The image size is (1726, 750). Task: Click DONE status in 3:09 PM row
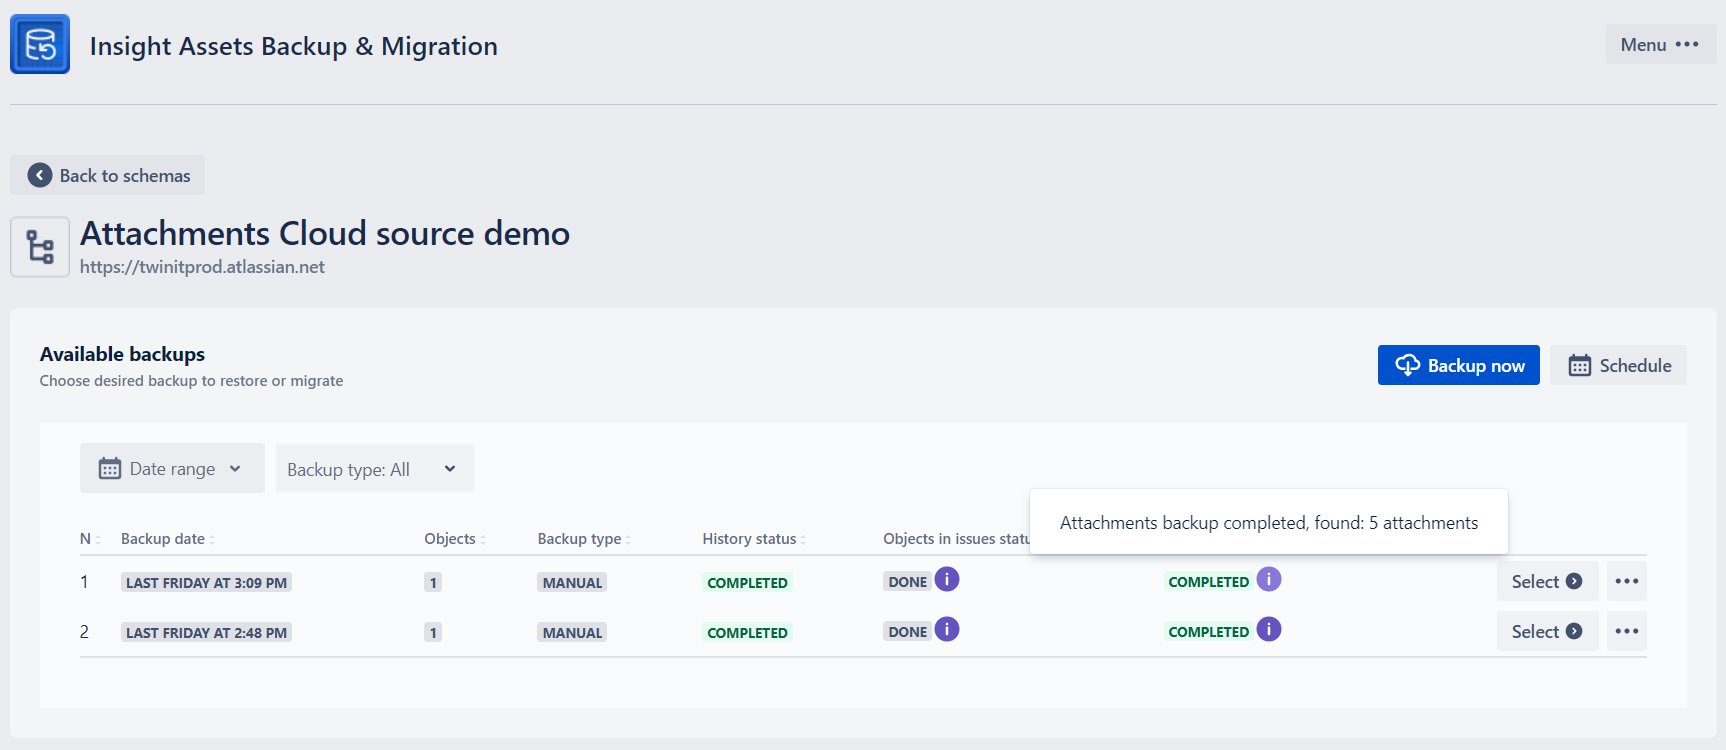[908, 582]
